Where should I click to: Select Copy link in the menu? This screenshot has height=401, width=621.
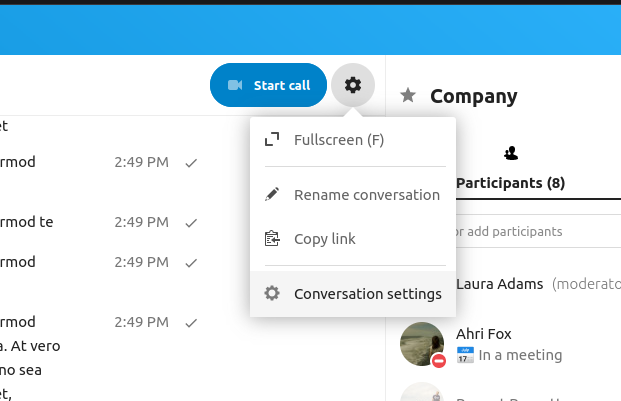(324, 239)
